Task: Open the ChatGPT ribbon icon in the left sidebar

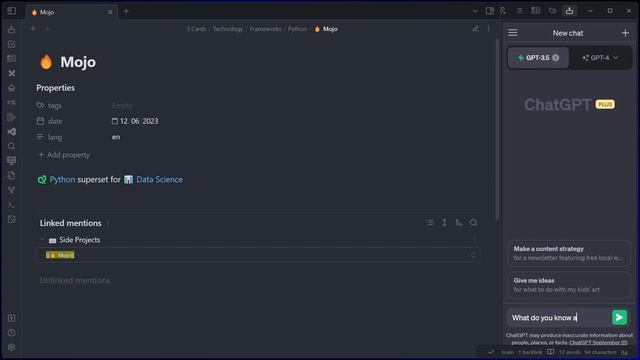Action: click(11, 30)
